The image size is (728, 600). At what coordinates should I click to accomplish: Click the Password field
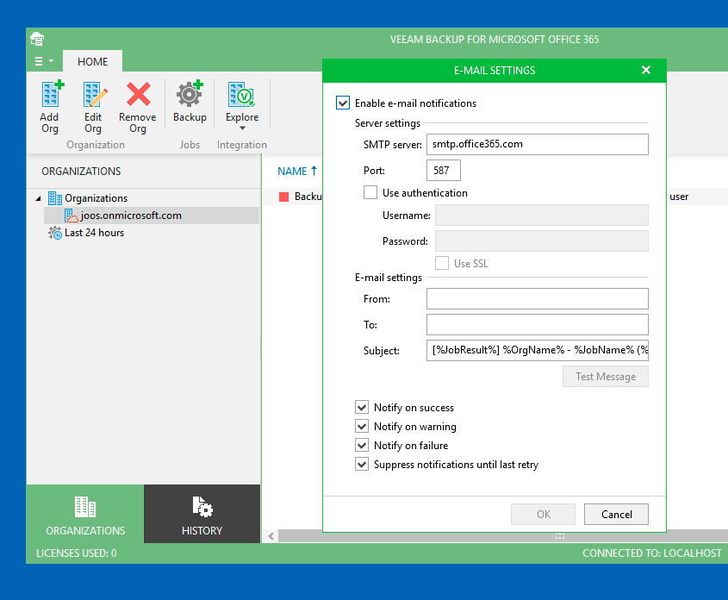[541, 241]
